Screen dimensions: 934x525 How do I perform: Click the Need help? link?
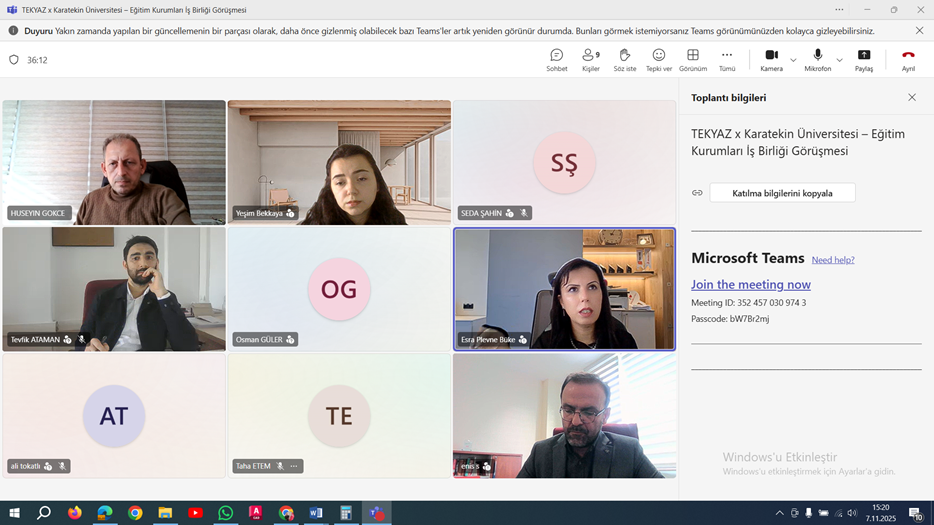point(833,260)
